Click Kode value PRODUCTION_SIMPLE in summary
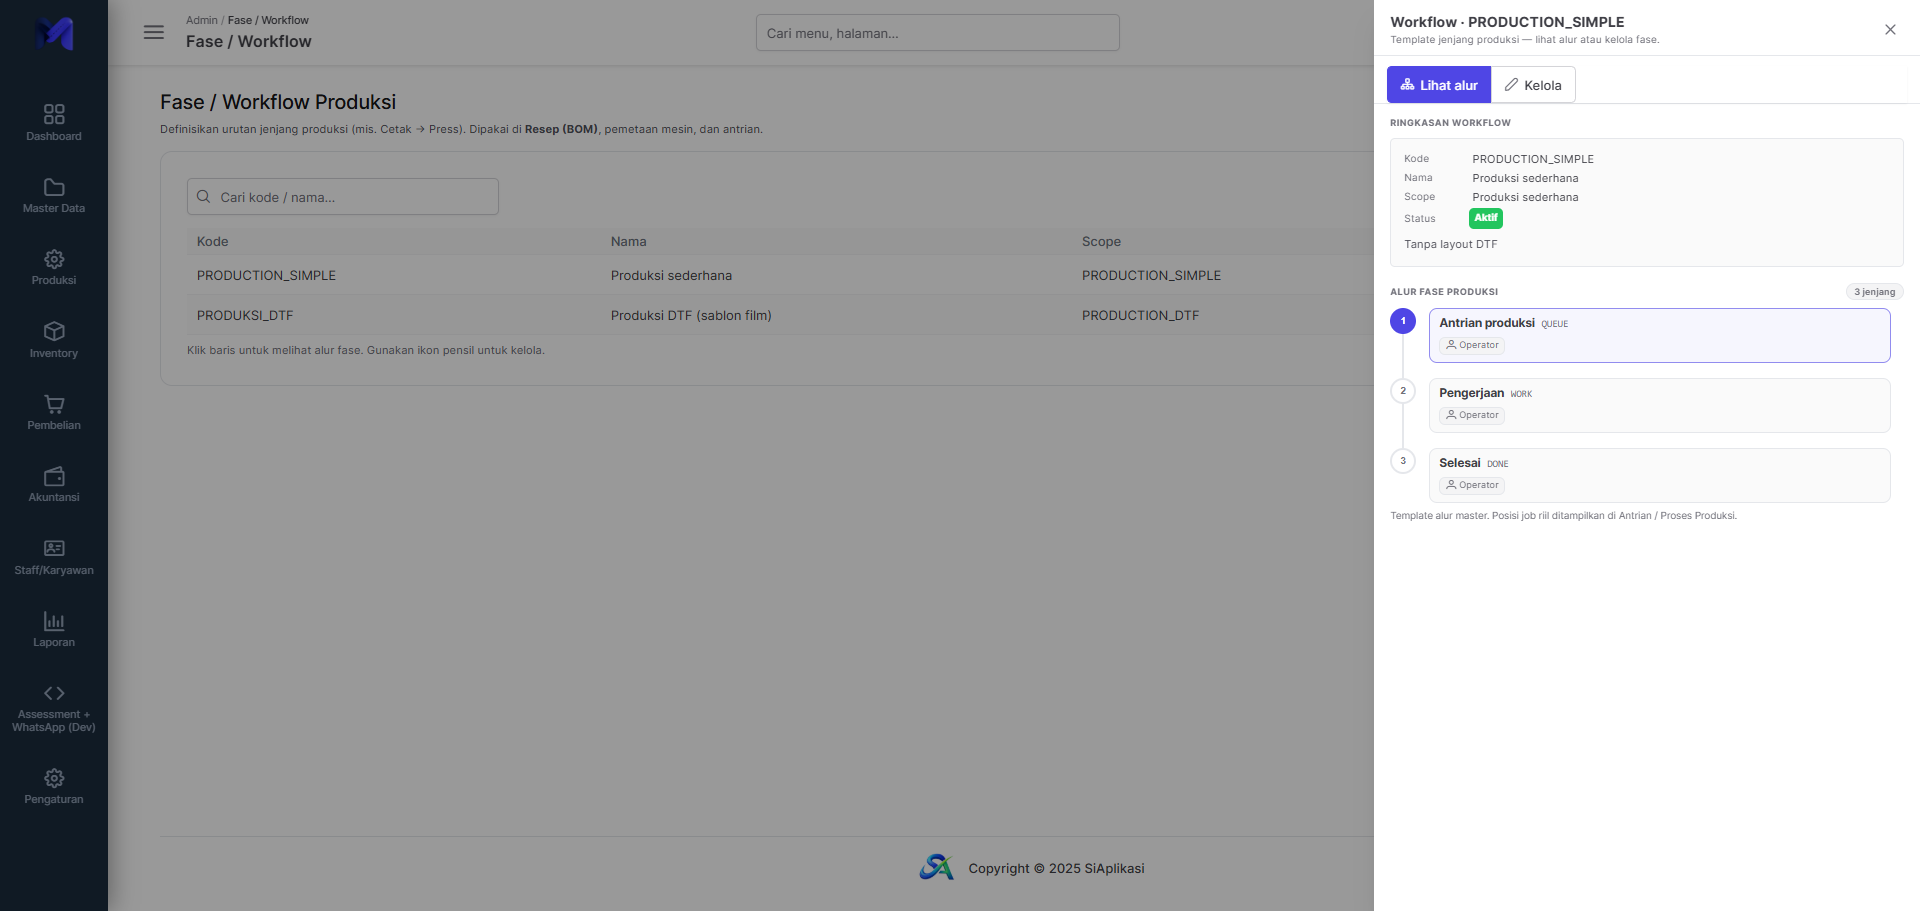 1533,159
